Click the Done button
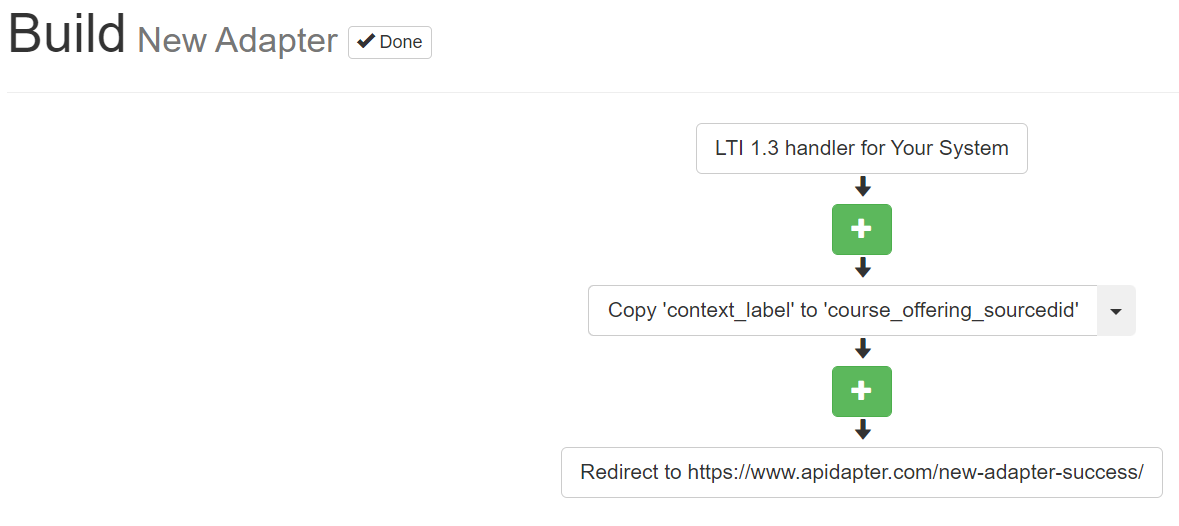This screenshot has height=526, width=1179. [390, 42]
